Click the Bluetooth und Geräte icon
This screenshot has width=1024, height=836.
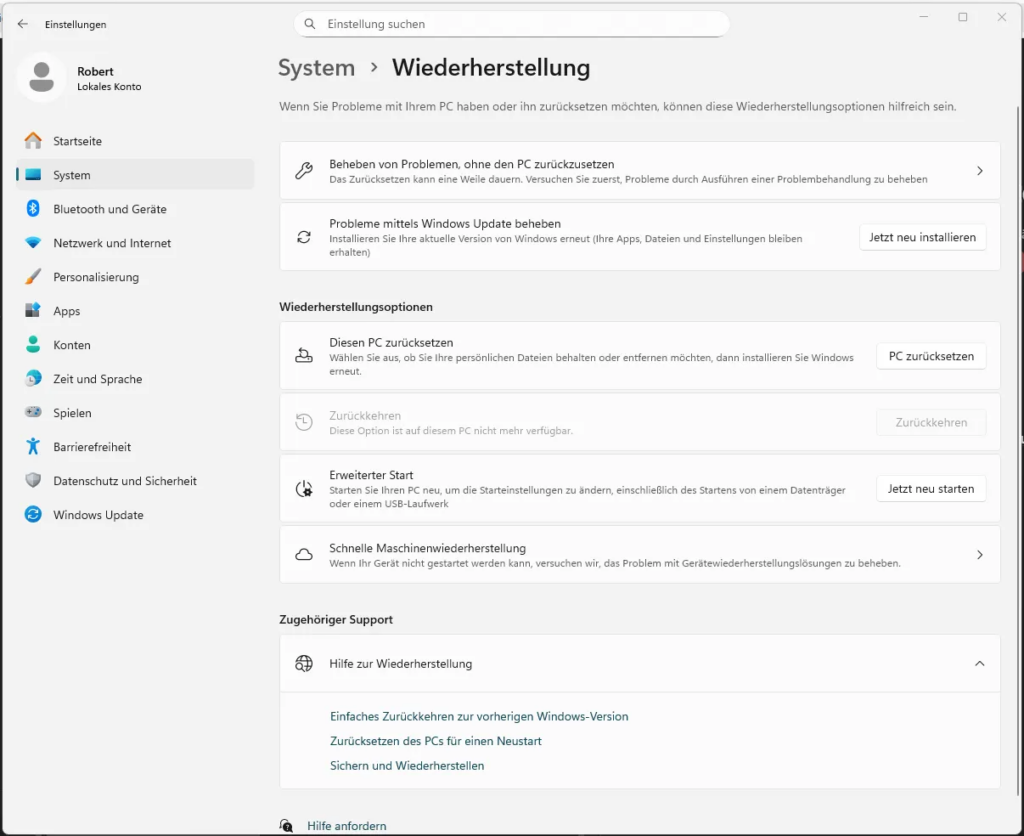pyautogui.click(x=33, y=209)
